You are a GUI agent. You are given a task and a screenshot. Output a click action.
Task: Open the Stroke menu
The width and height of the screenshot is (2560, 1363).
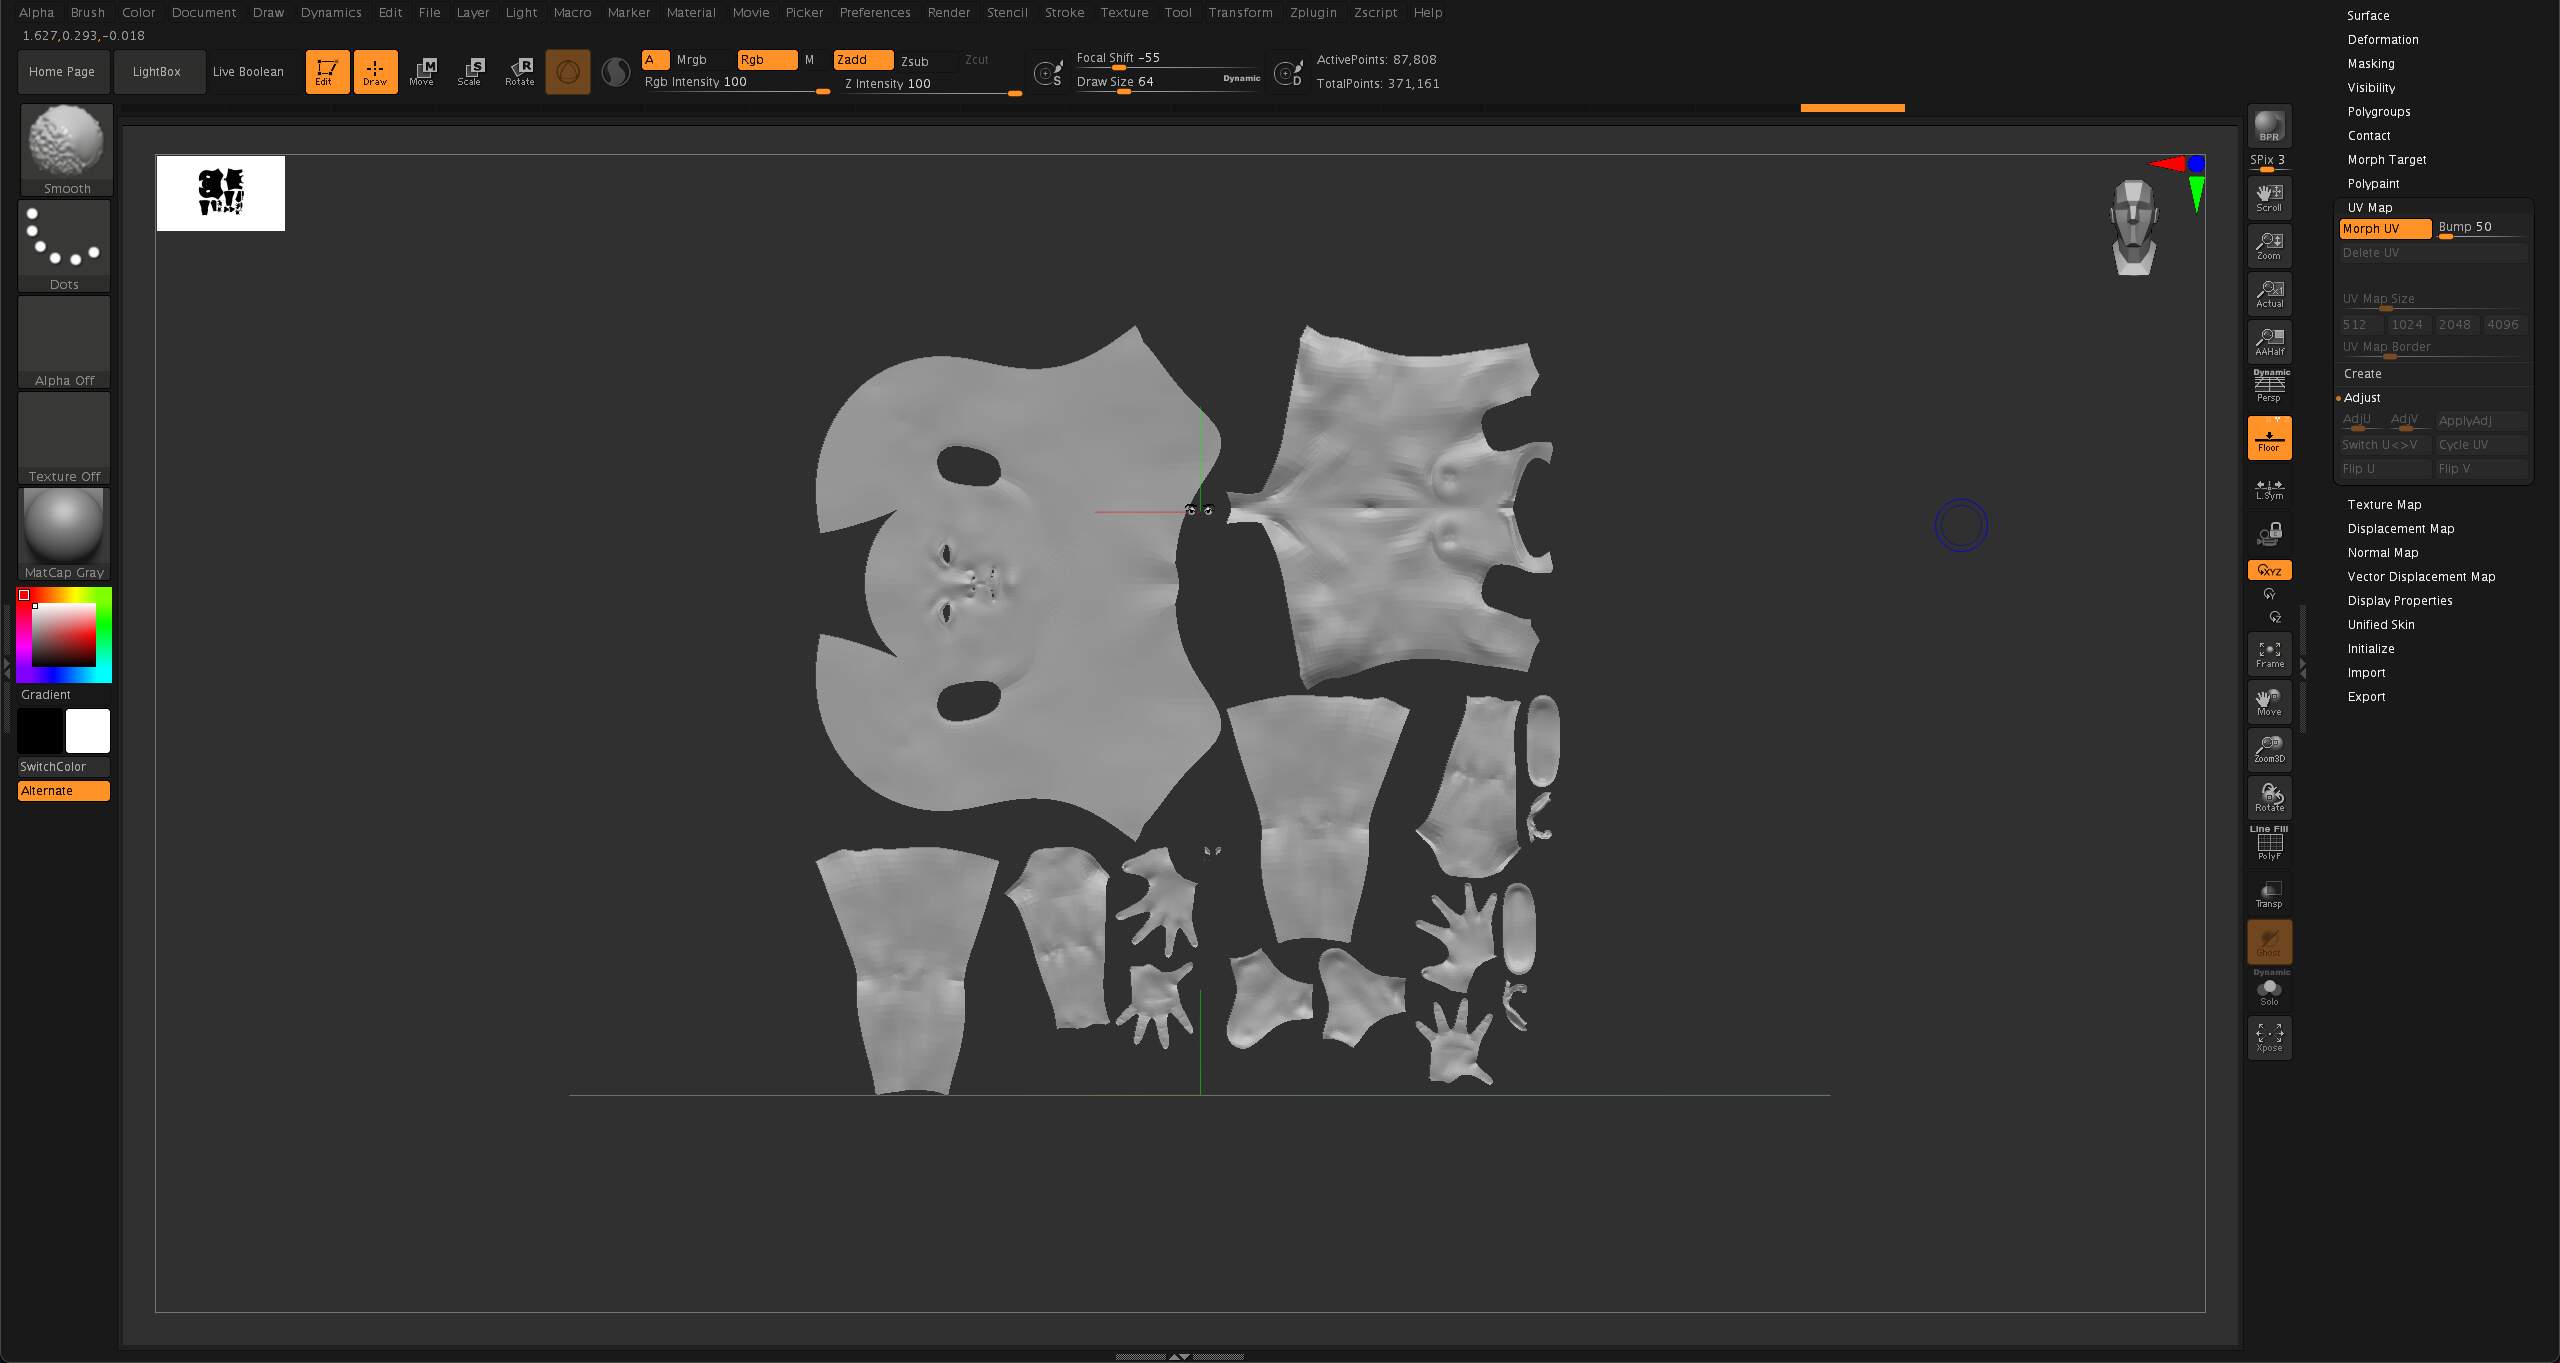click(1064, 13)
